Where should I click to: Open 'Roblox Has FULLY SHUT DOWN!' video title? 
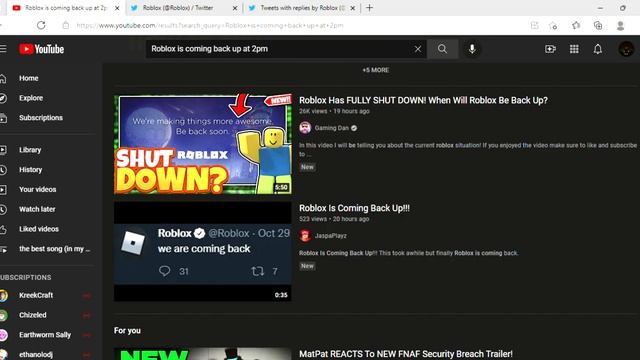pos(423,100)
